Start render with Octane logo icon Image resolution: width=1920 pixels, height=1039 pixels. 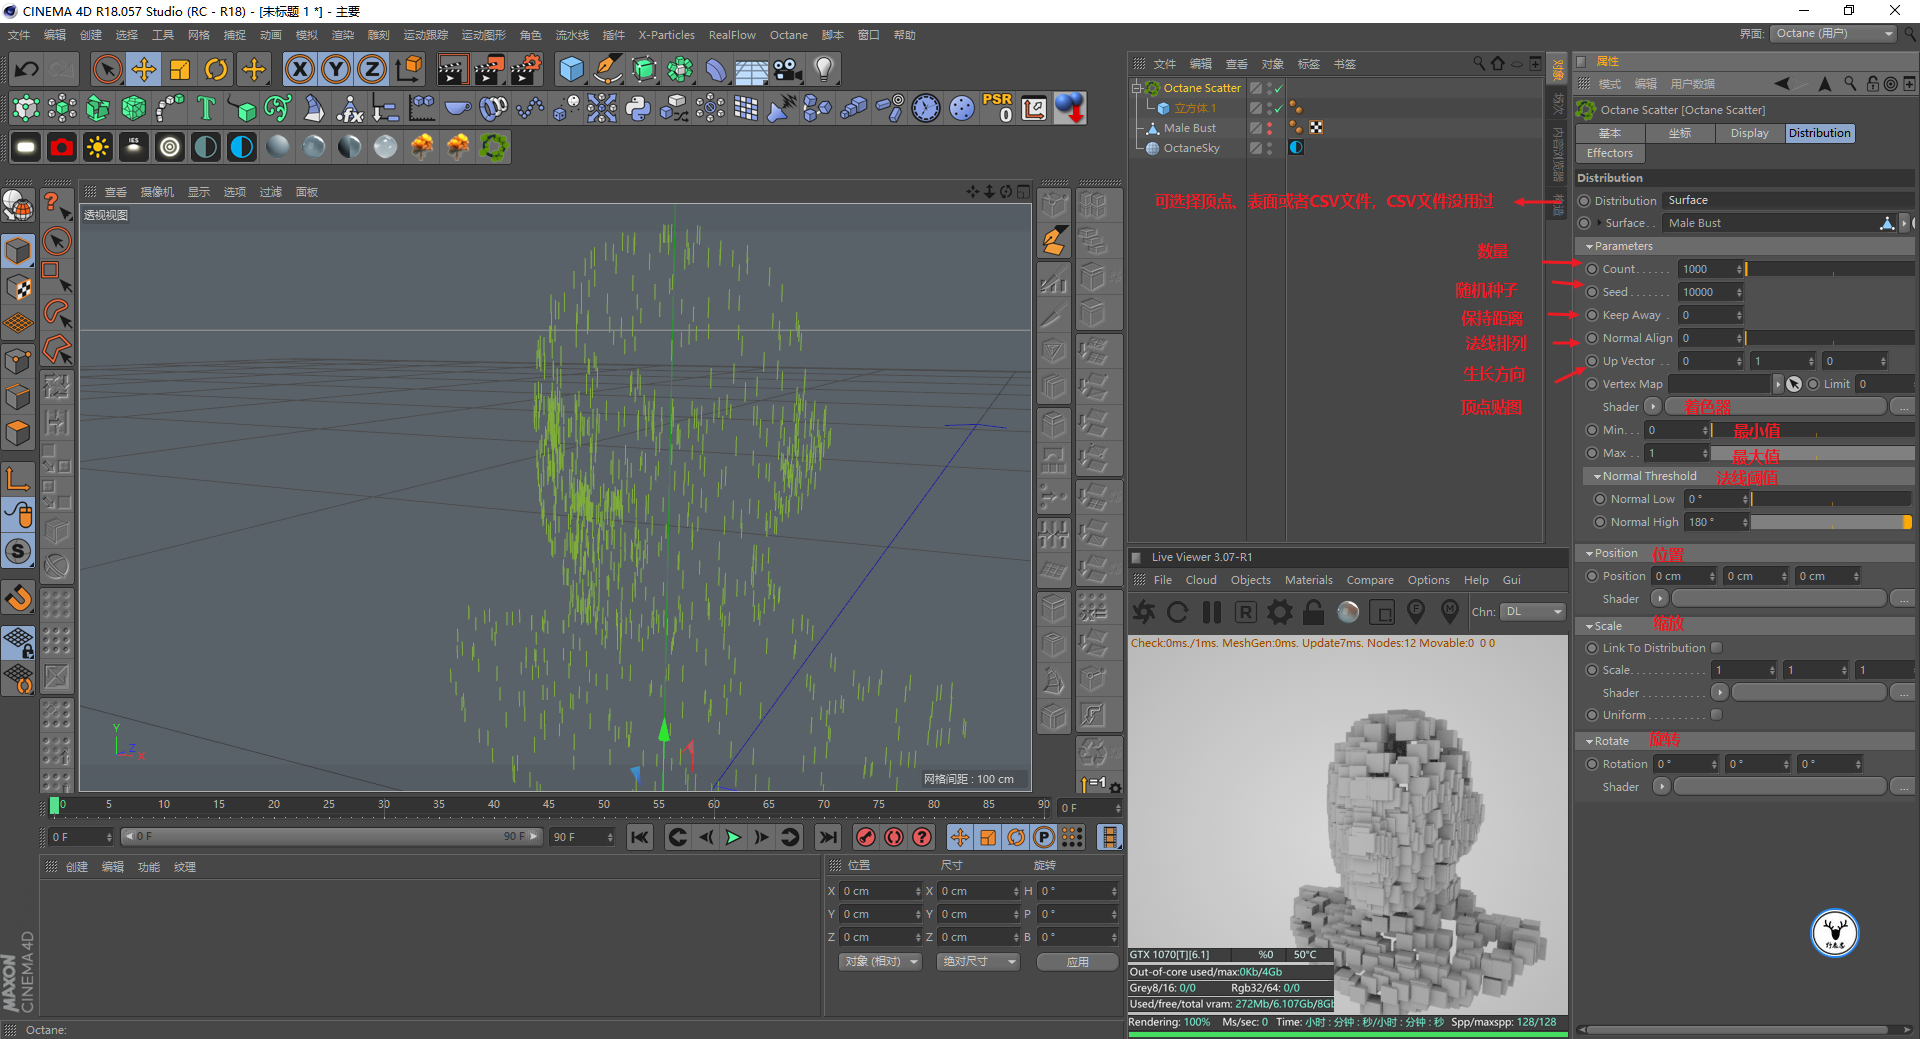pos(1145,611)
